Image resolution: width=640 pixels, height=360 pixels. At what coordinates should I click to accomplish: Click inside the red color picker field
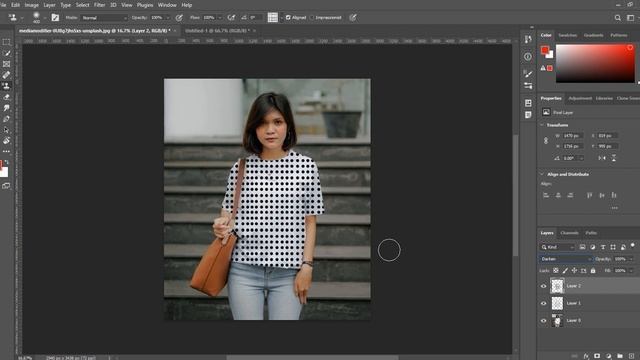click(595, 64)
